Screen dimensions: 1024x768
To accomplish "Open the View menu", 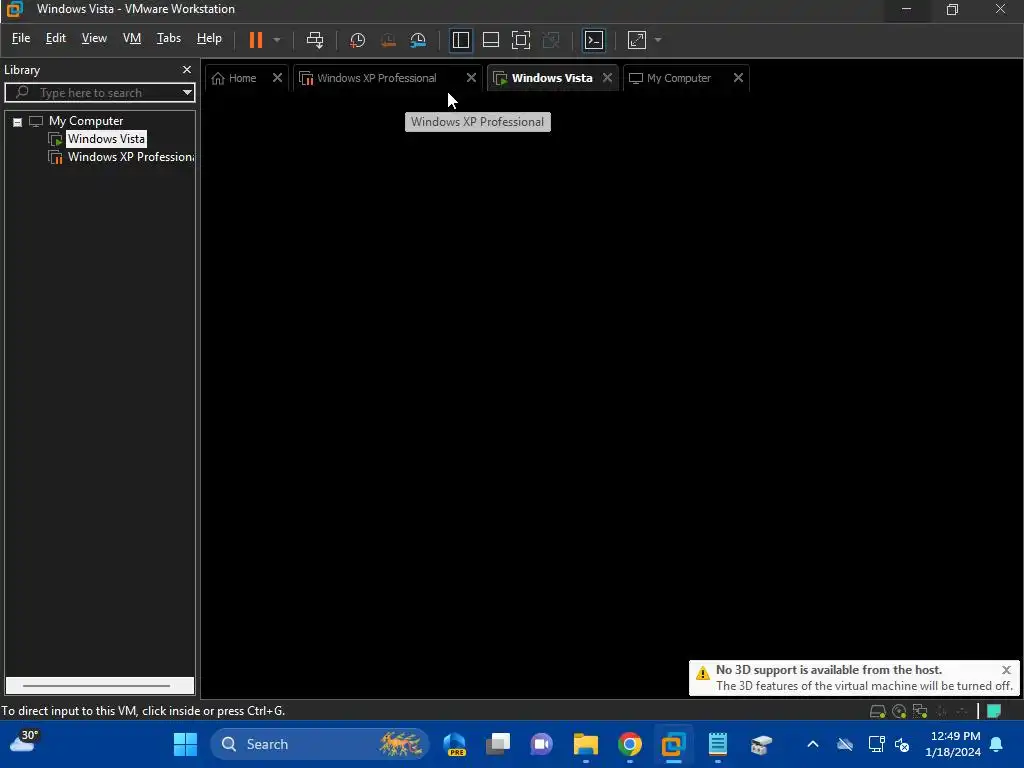I will click(x=94, y=38).
